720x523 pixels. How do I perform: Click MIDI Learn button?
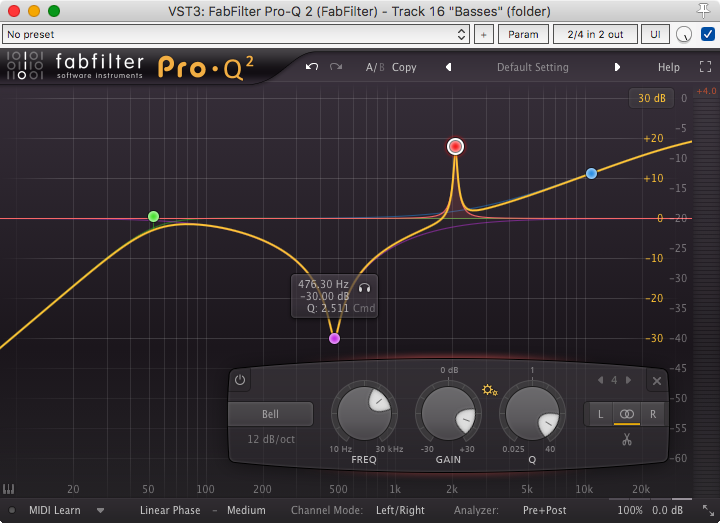[x=55, y=510]
